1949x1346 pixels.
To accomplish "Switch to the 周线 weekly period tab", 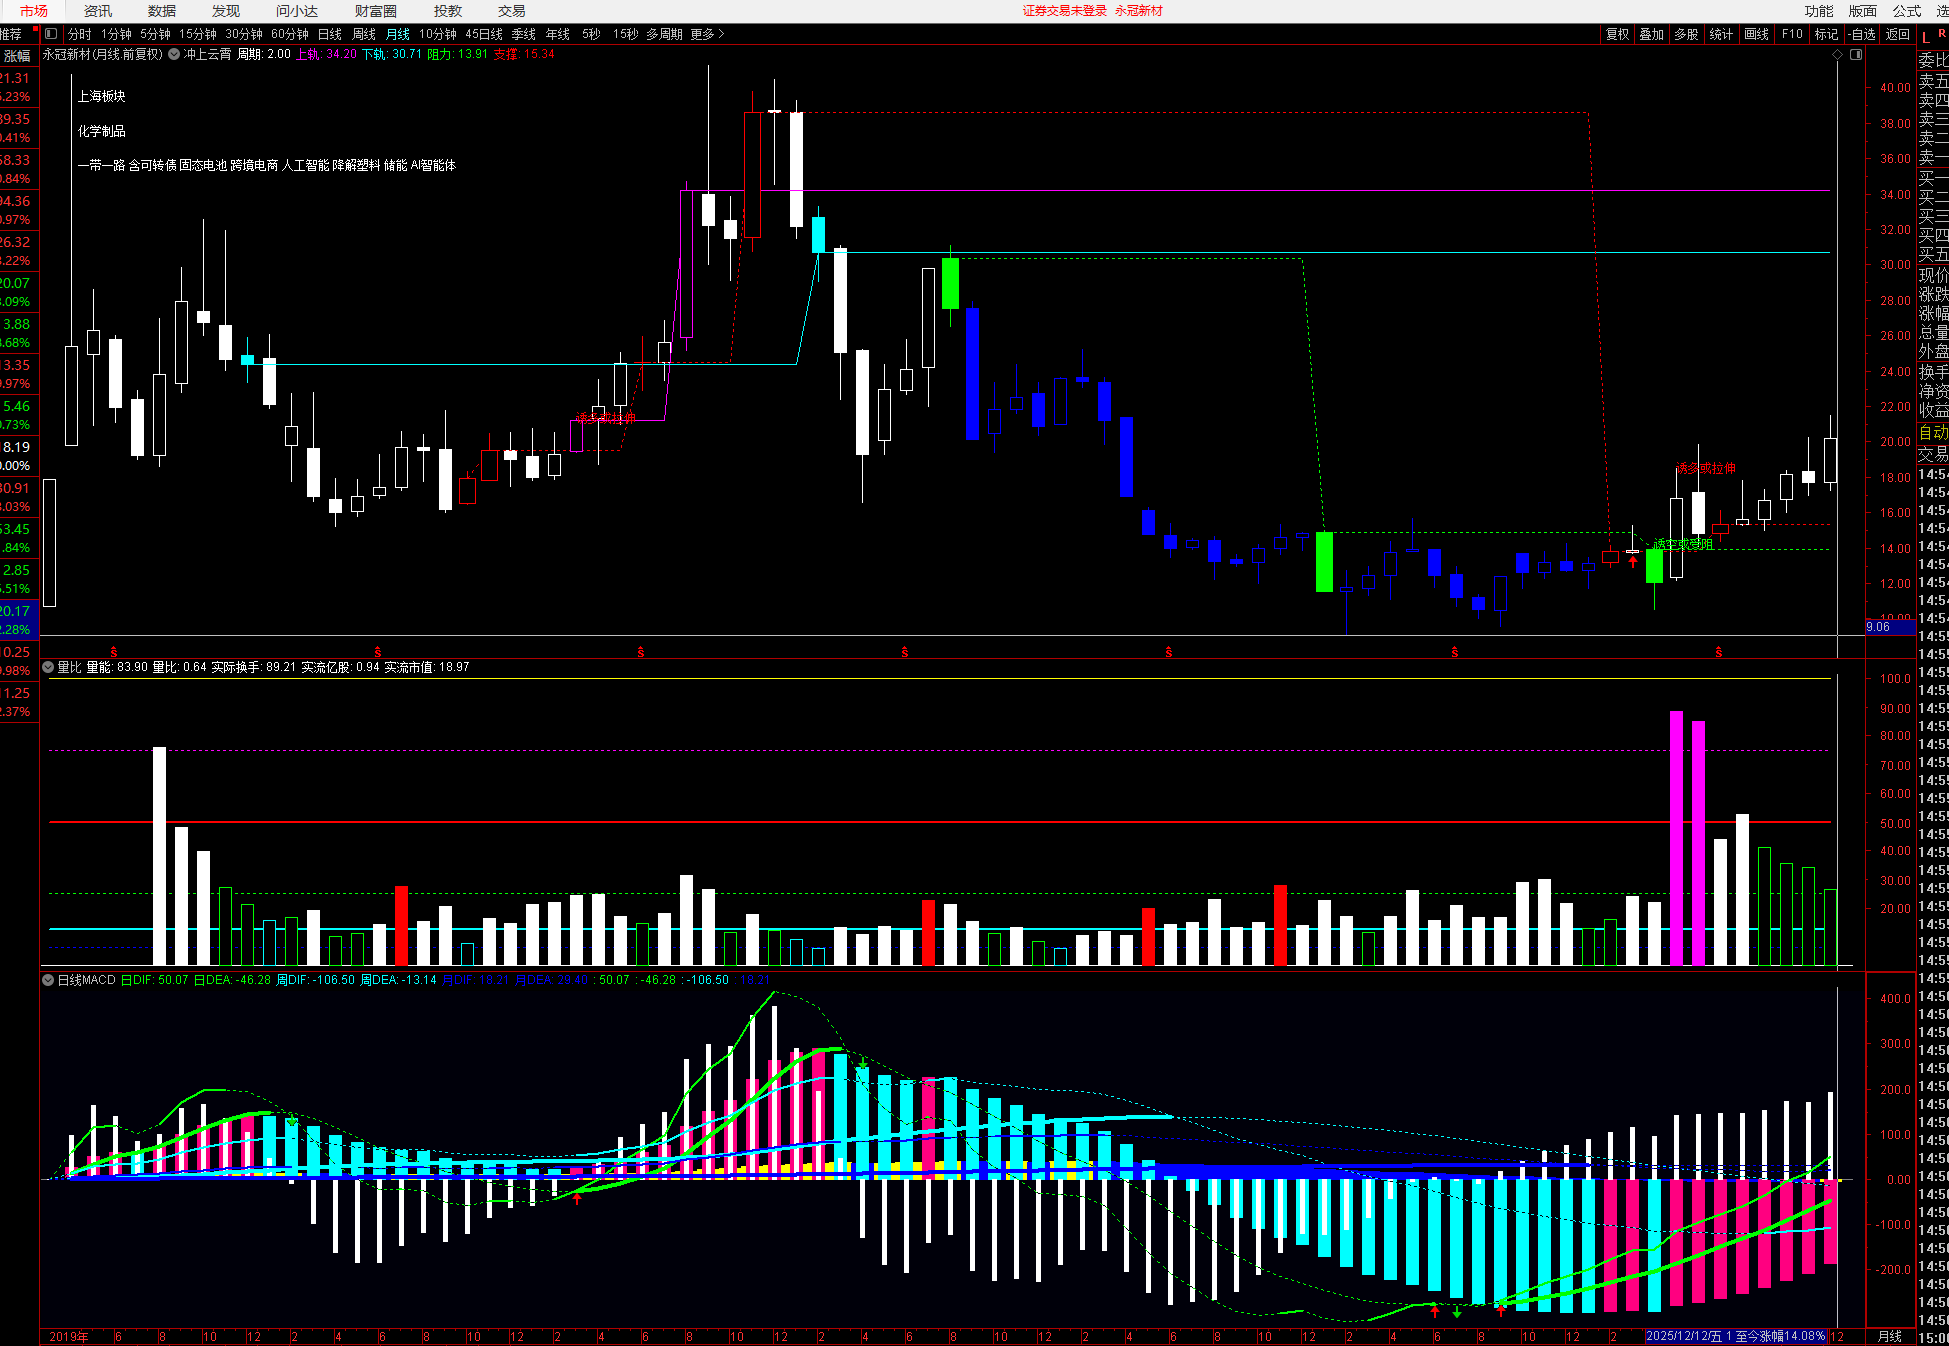I will [364, 34].
